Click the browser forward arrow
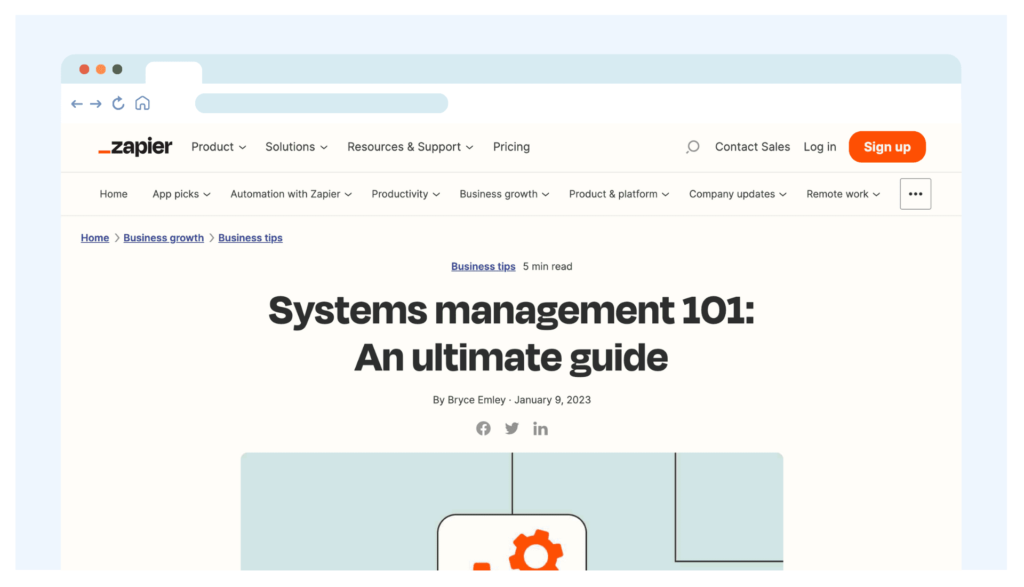The image size is (1024, 587). 96,104
